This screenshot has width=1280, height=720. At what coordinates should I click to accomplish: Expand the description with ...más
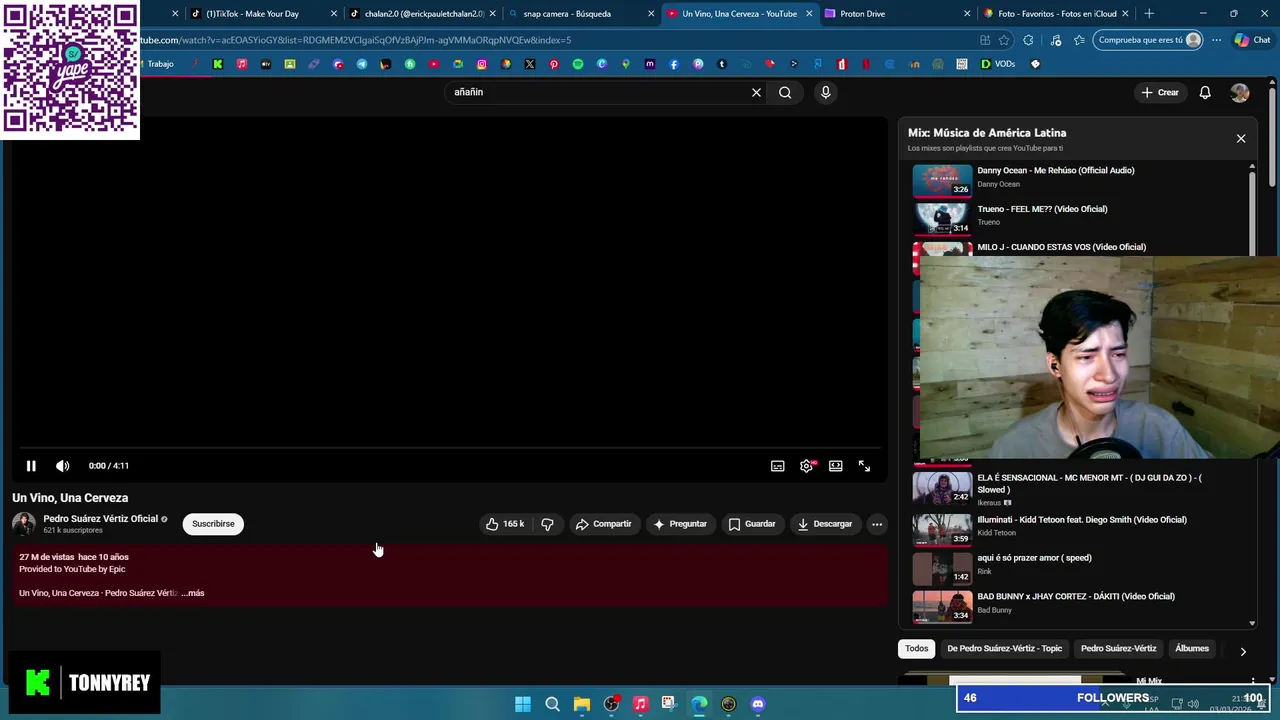pyautogui.click(x=193, y=593)
